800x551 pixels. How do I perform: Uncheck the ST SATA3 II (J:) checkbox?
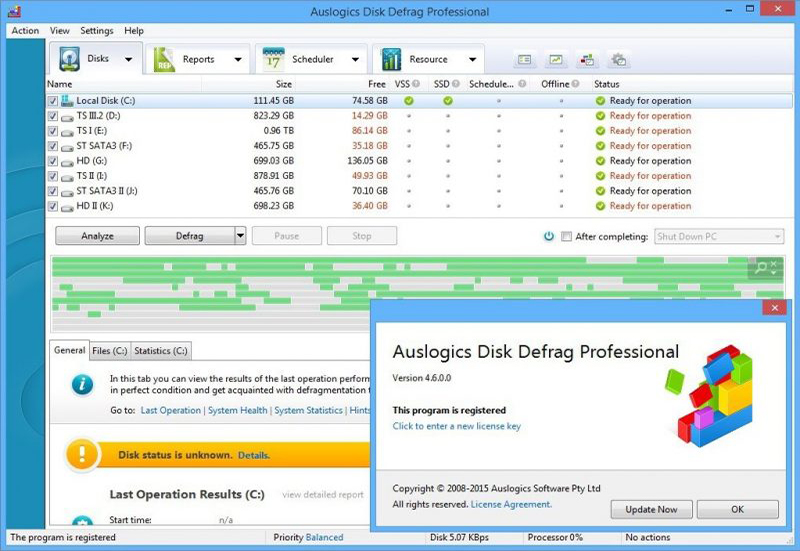click(53, 191)
